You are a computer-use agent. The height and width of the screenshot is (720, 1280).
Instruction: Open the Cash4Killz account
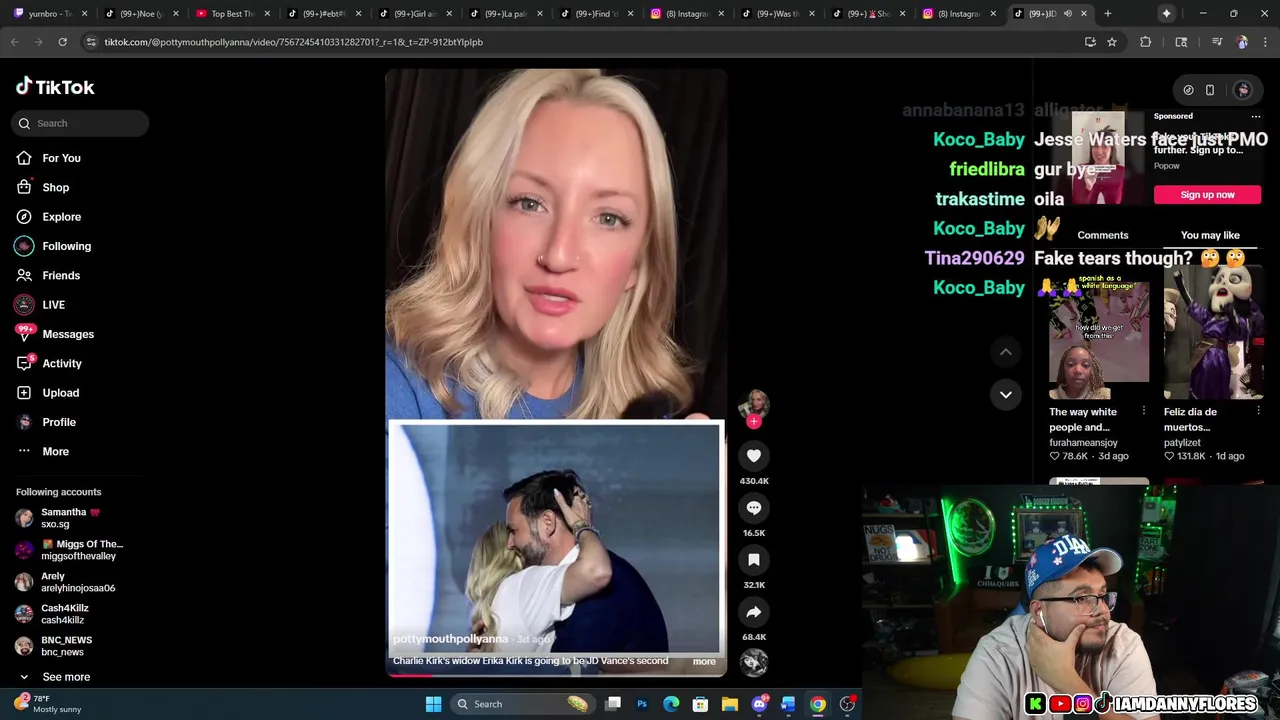53,614
